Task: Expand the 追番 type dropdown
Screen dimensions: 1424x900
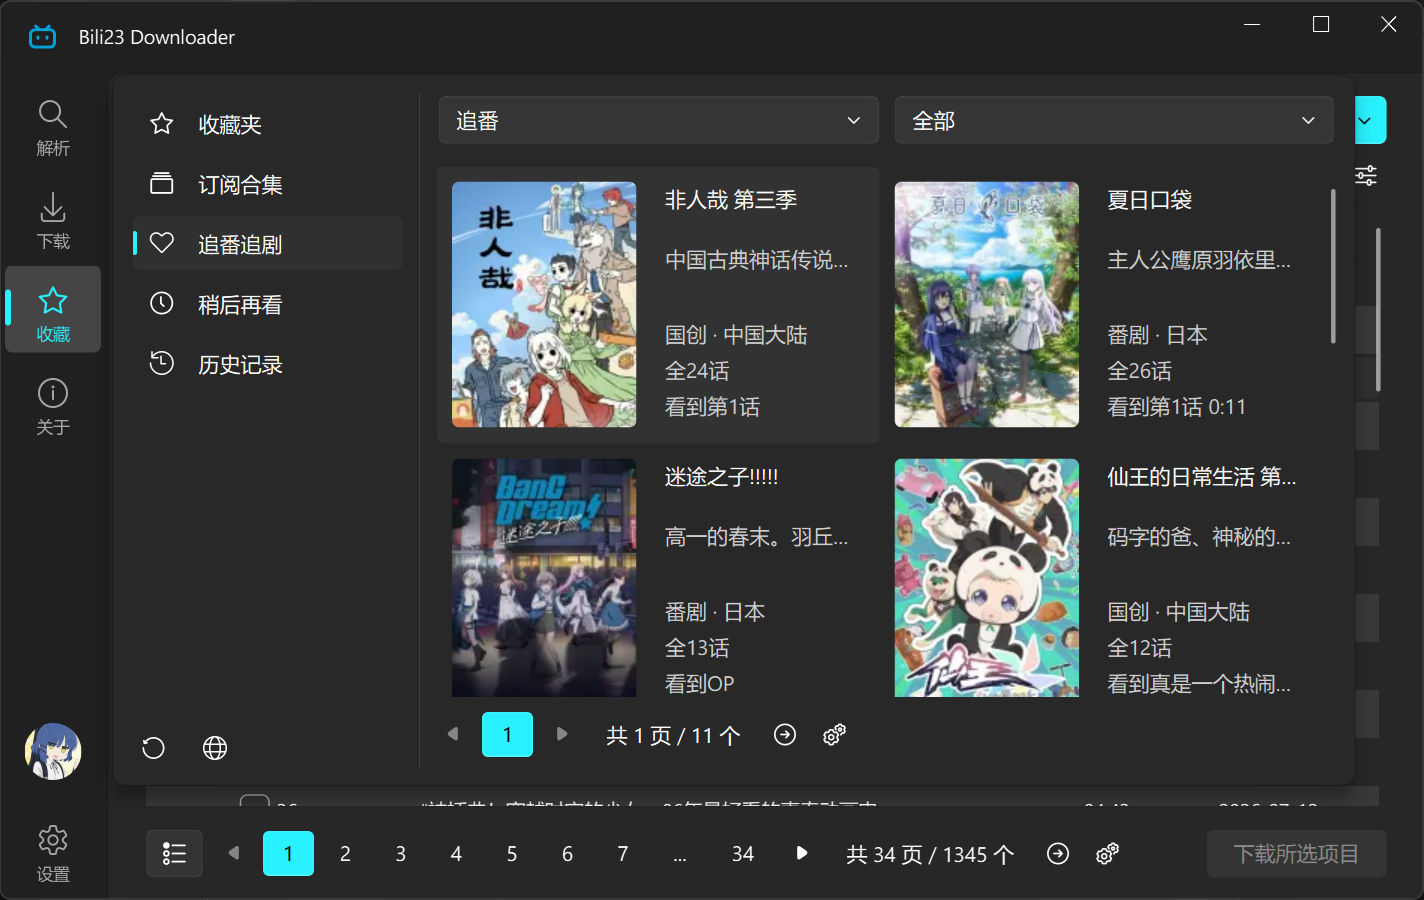Action: (659, 120)
